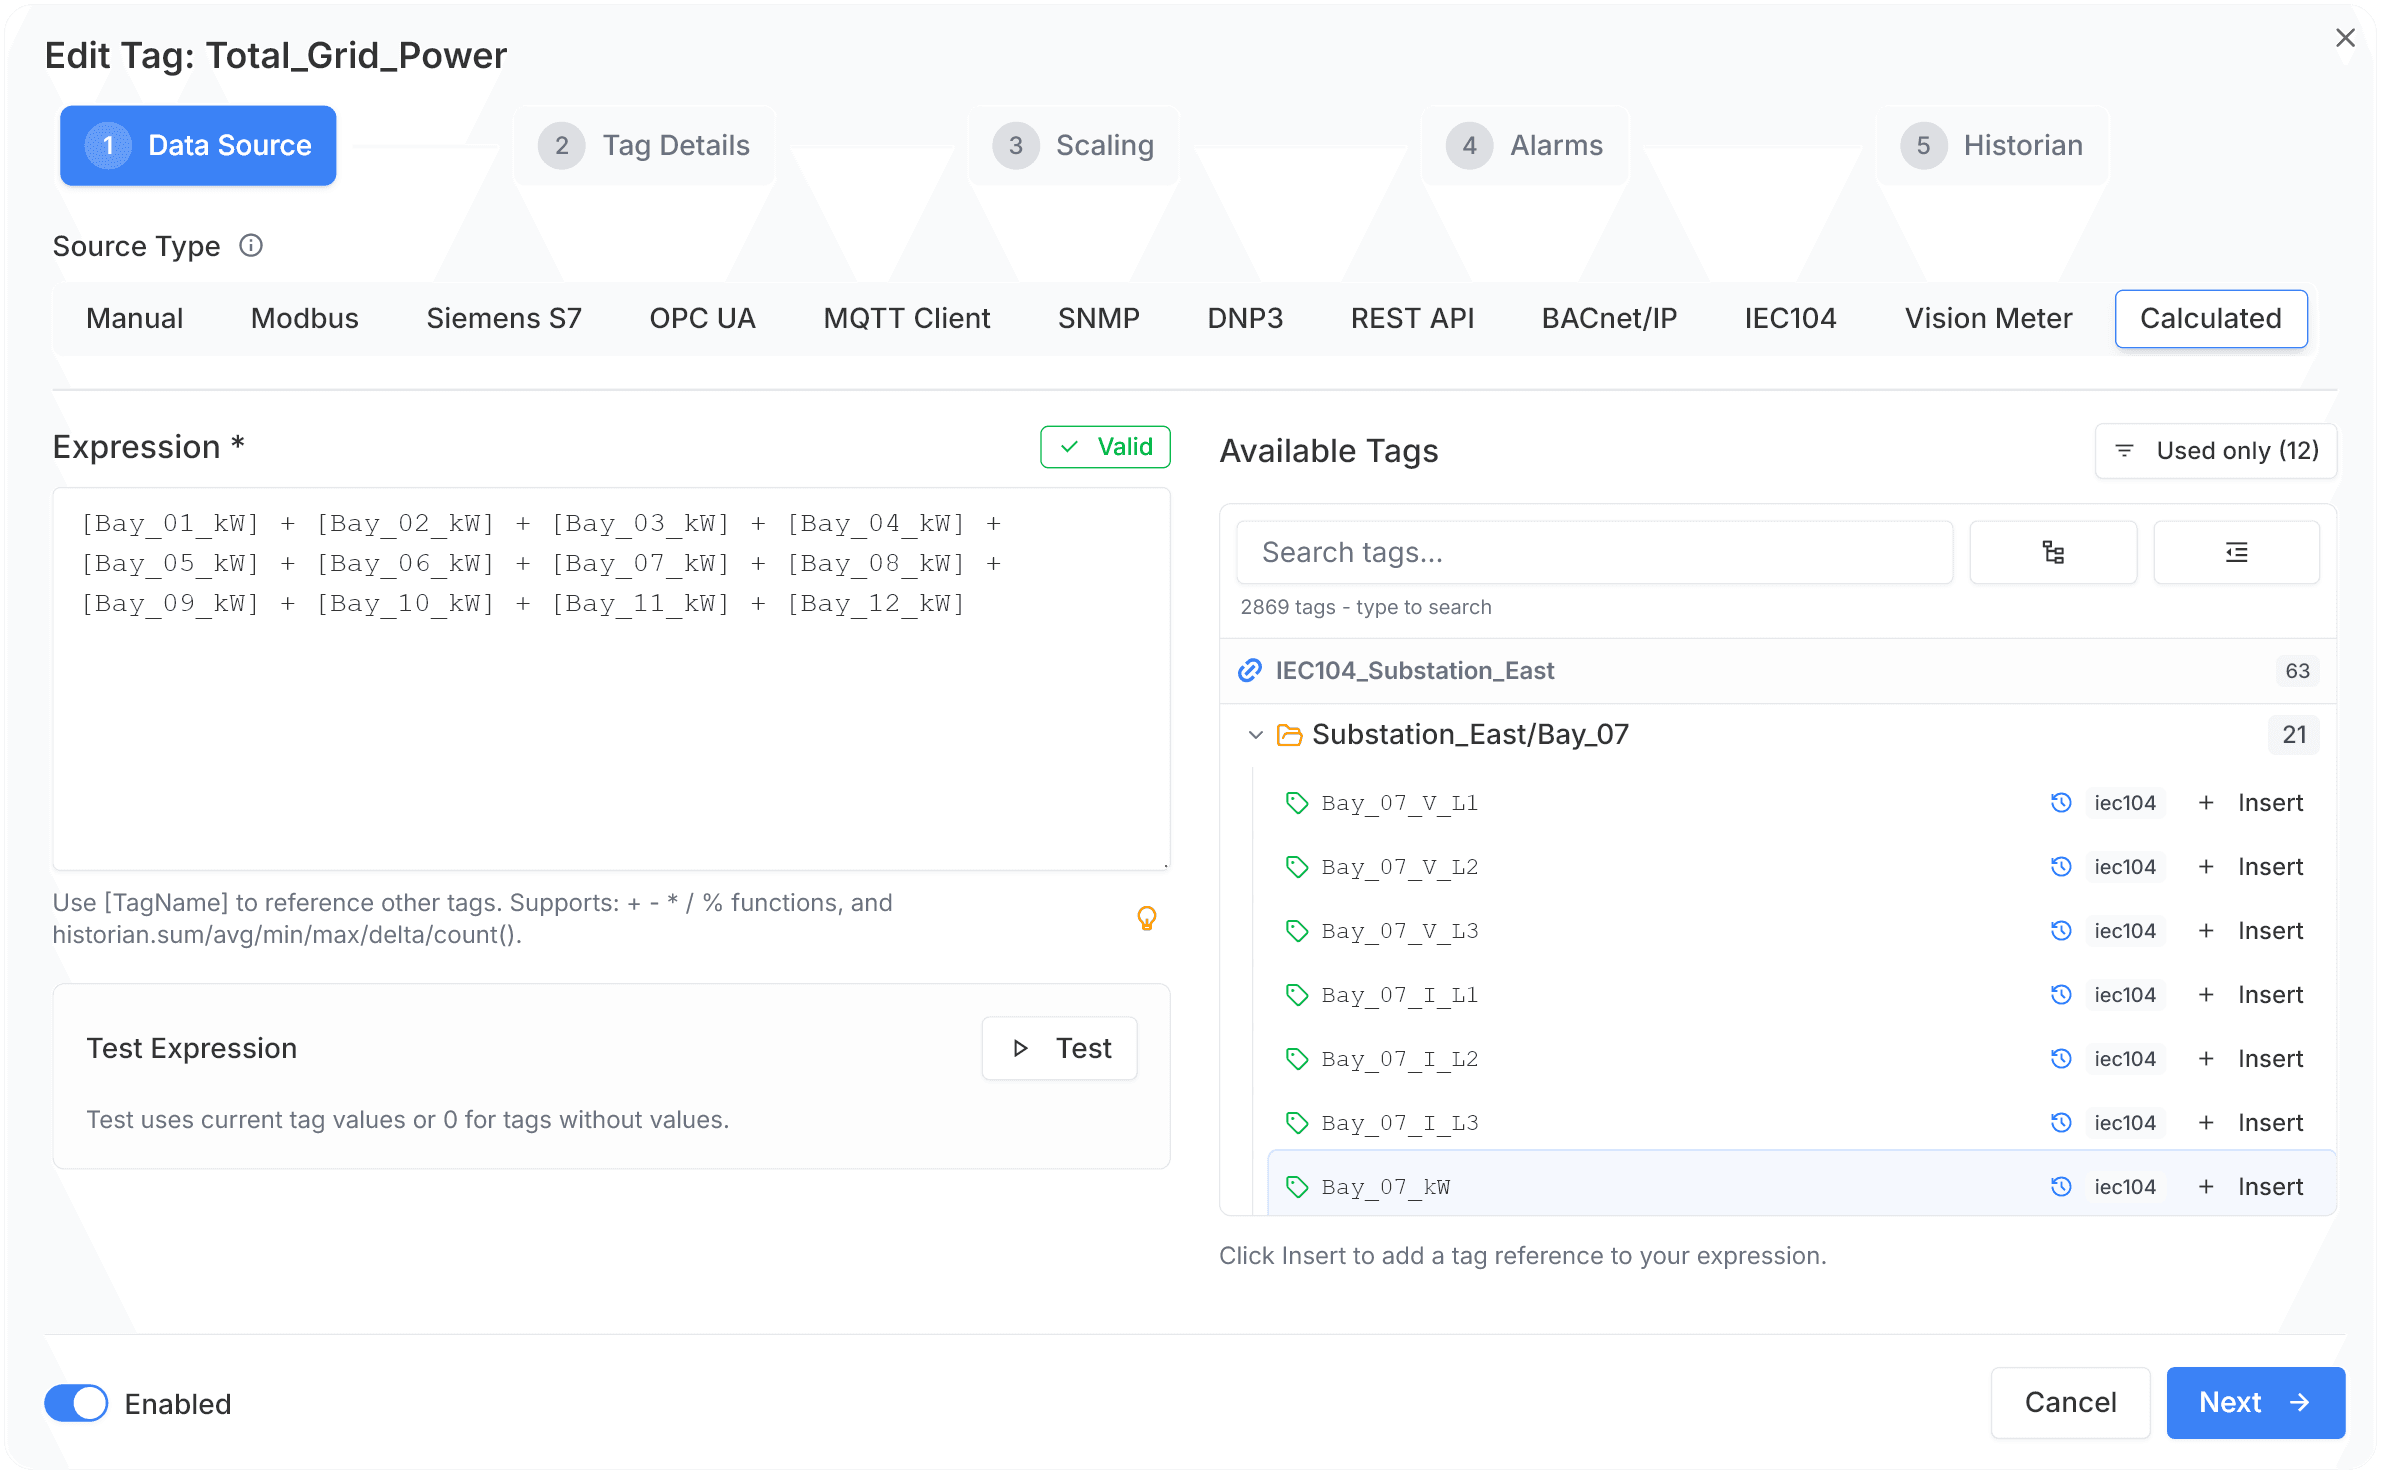Click the tag icon for Bay_07_I_L2

pos(1297,1059)
